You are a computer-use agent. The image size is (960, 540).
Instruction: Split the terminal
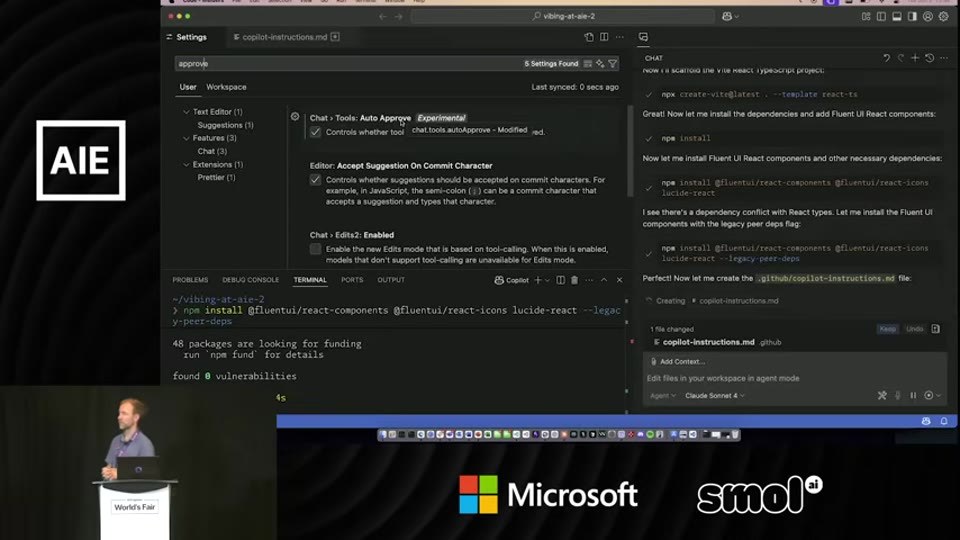(560, 280)
